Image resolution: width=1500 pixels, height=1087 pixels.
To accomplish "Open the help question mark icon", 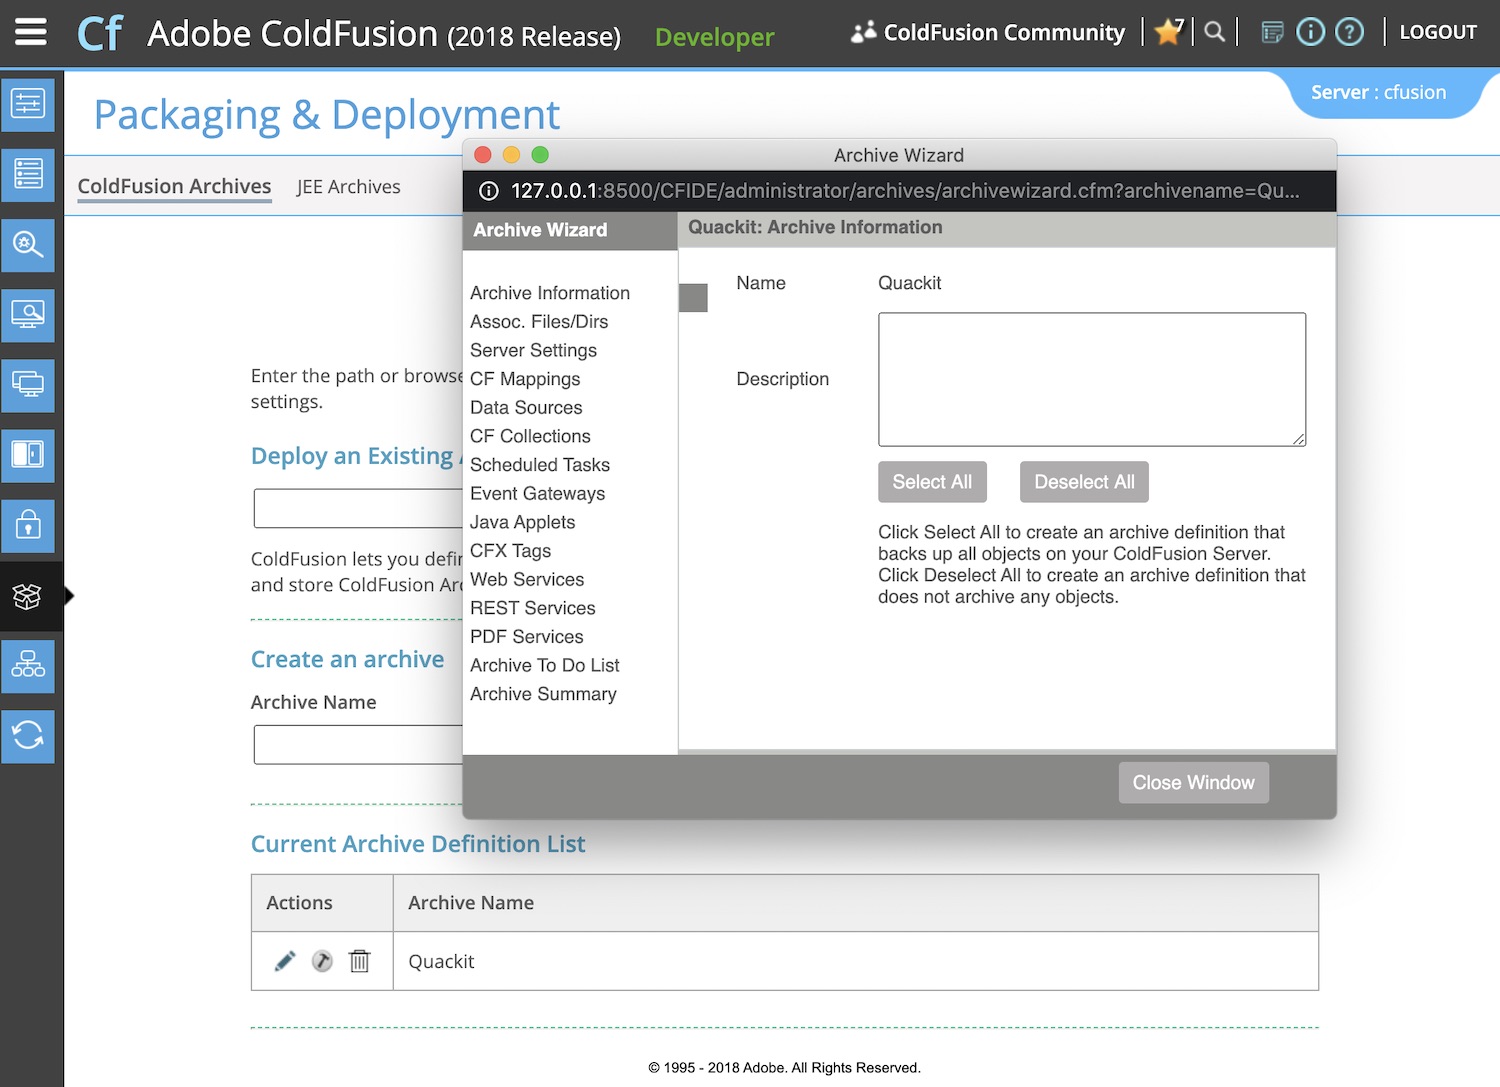I will click(x=1350, y=32).
